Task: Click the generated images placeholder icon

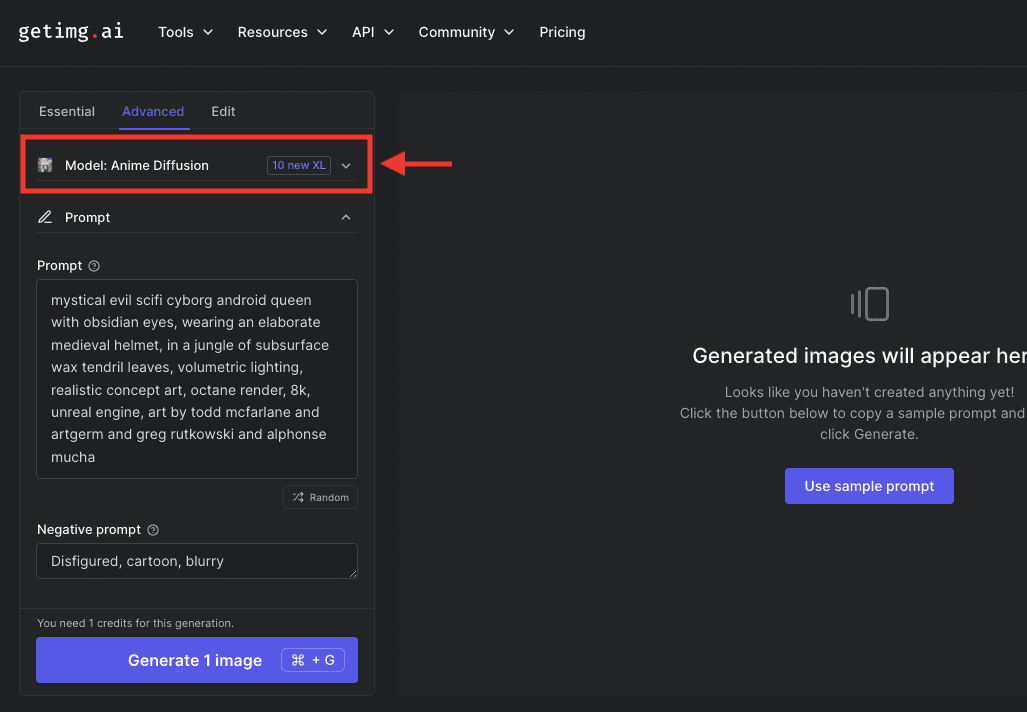Action: [x=869, y=304]
